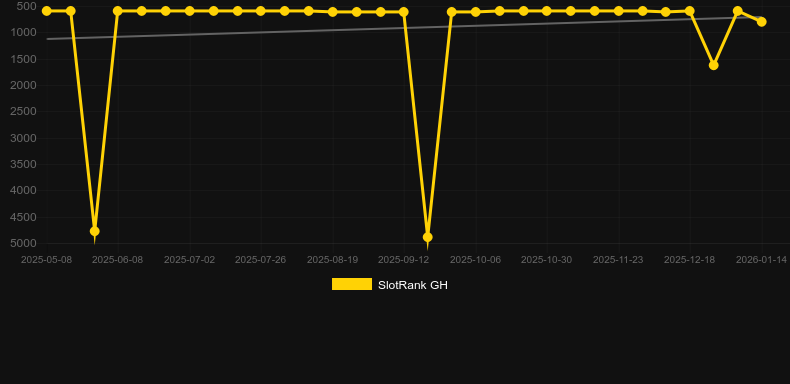
Task: Click the 2025-07-26 x-axis label
Action: 260,260
